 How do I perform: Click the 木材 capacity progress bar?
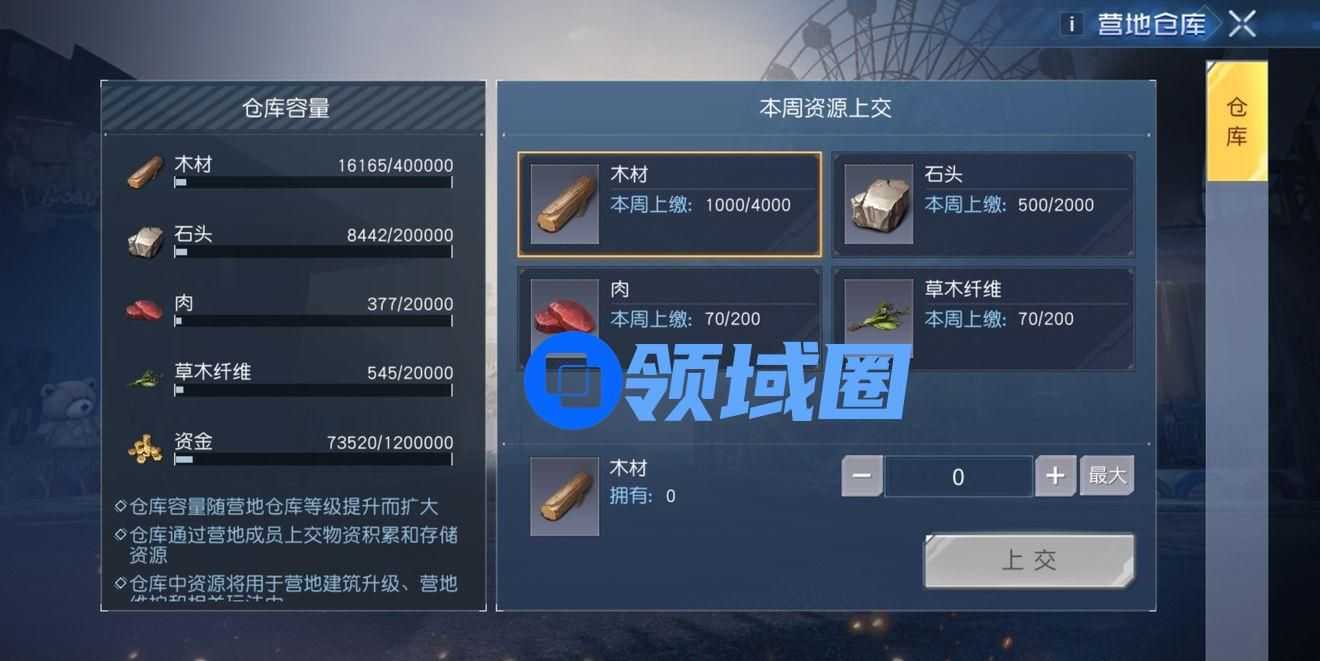pyautogui.click(x=313, y=183)
